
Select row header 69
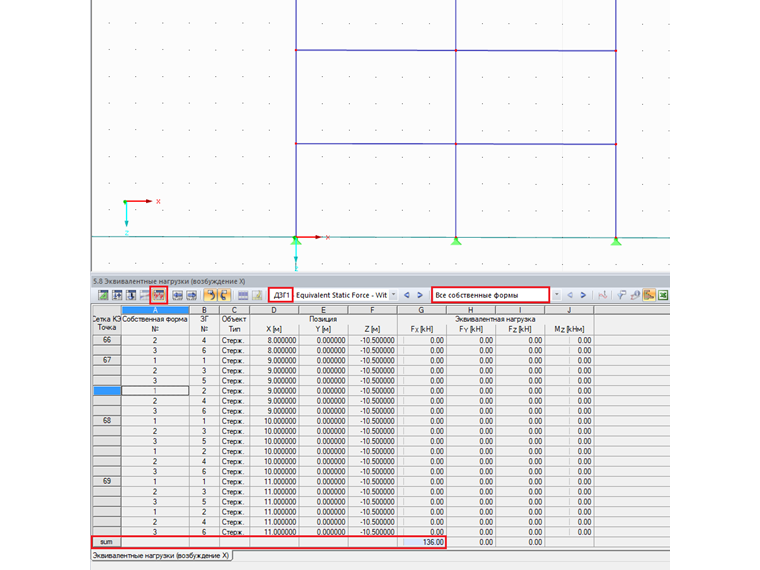(107, 481)
